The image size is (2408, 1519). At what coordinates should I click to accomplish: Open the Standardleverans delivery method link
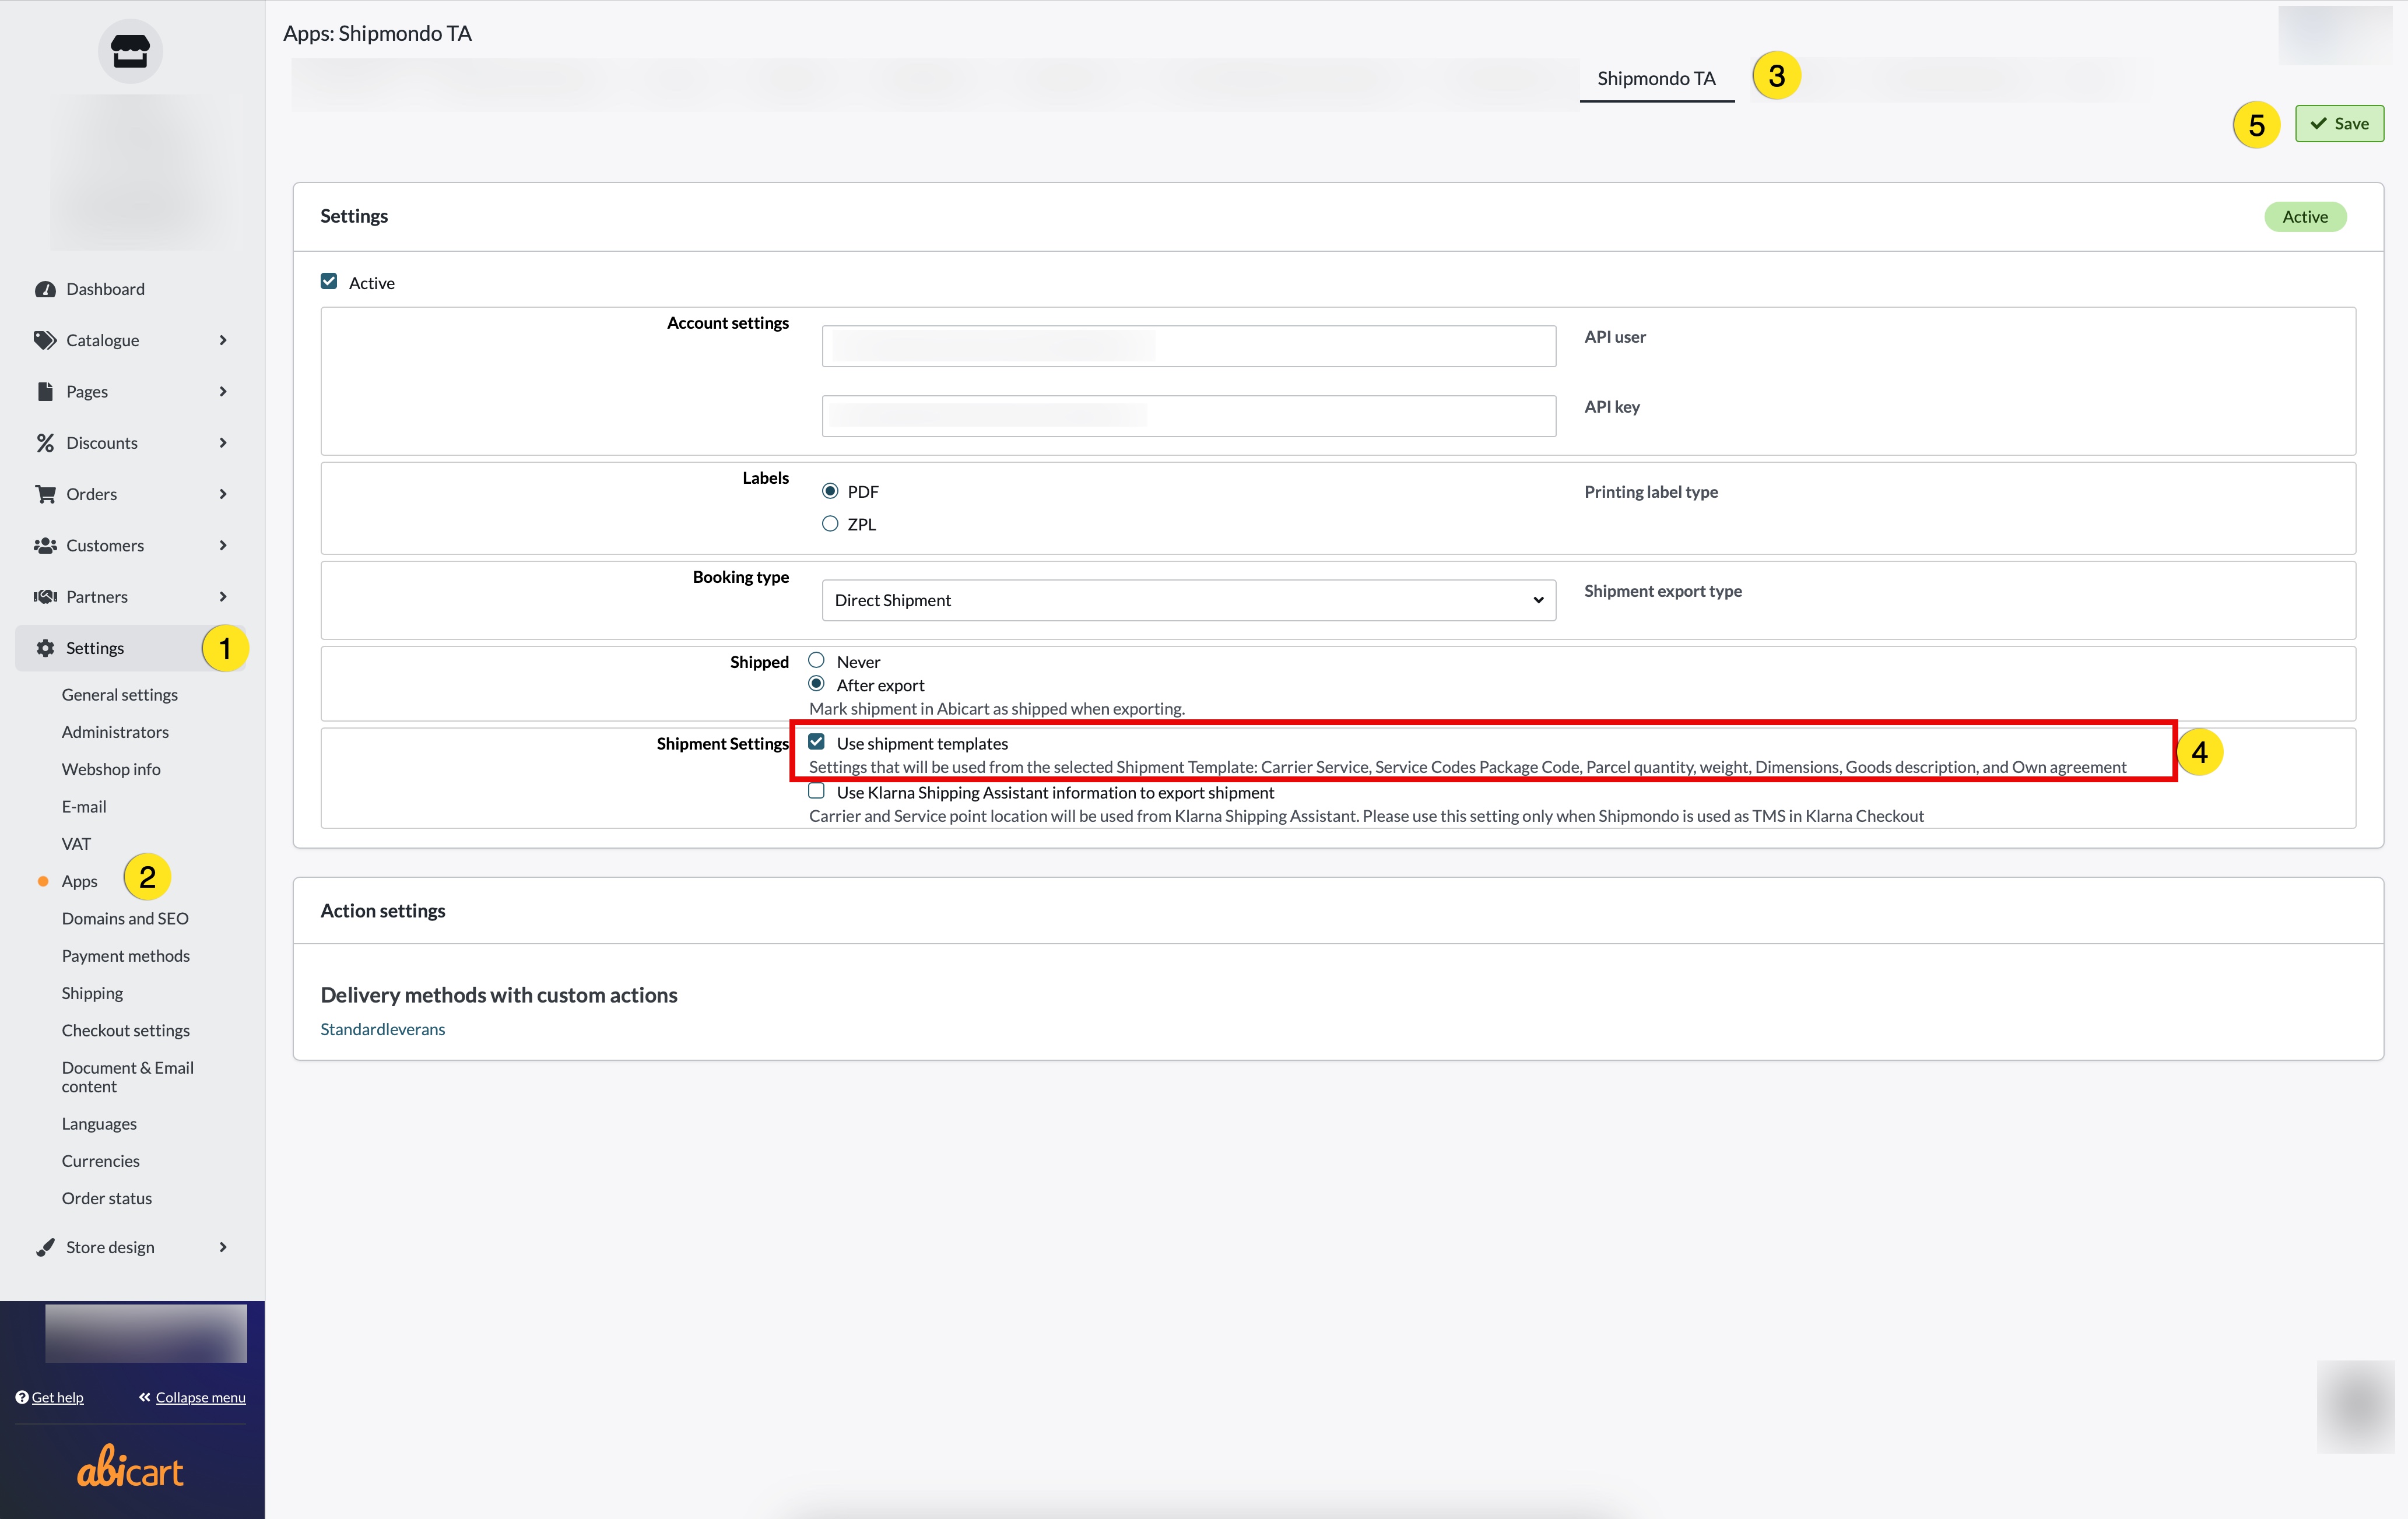pyautogui.click(x=383, y=1029)
